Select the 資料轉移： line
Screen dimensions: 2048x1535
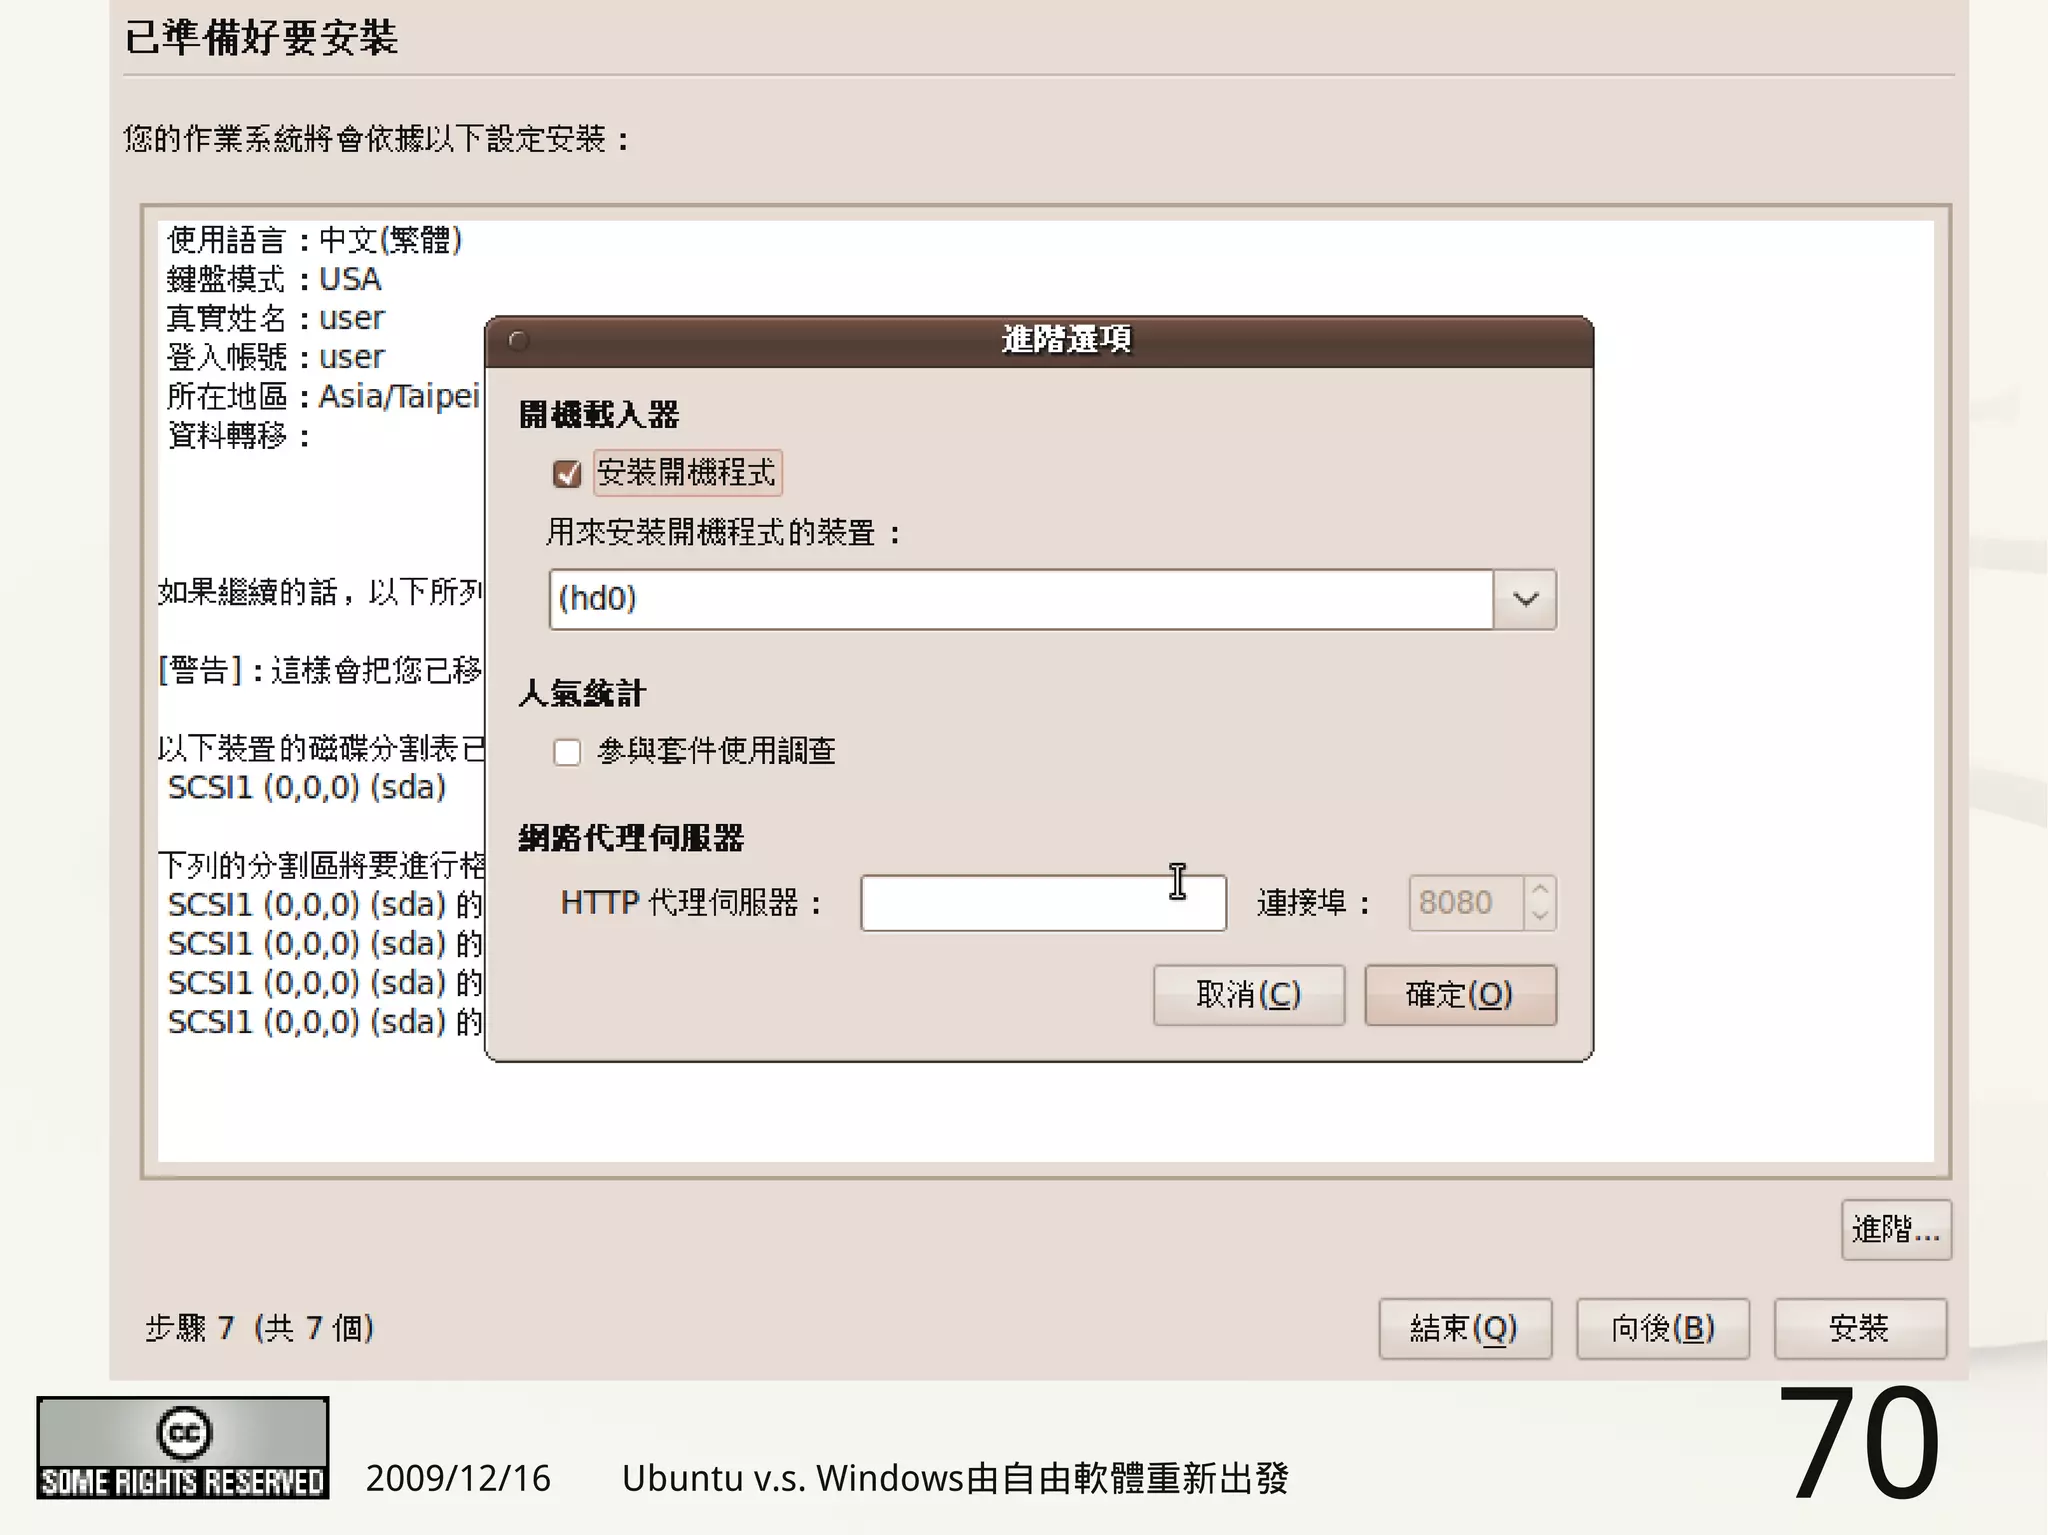[238, 435]
